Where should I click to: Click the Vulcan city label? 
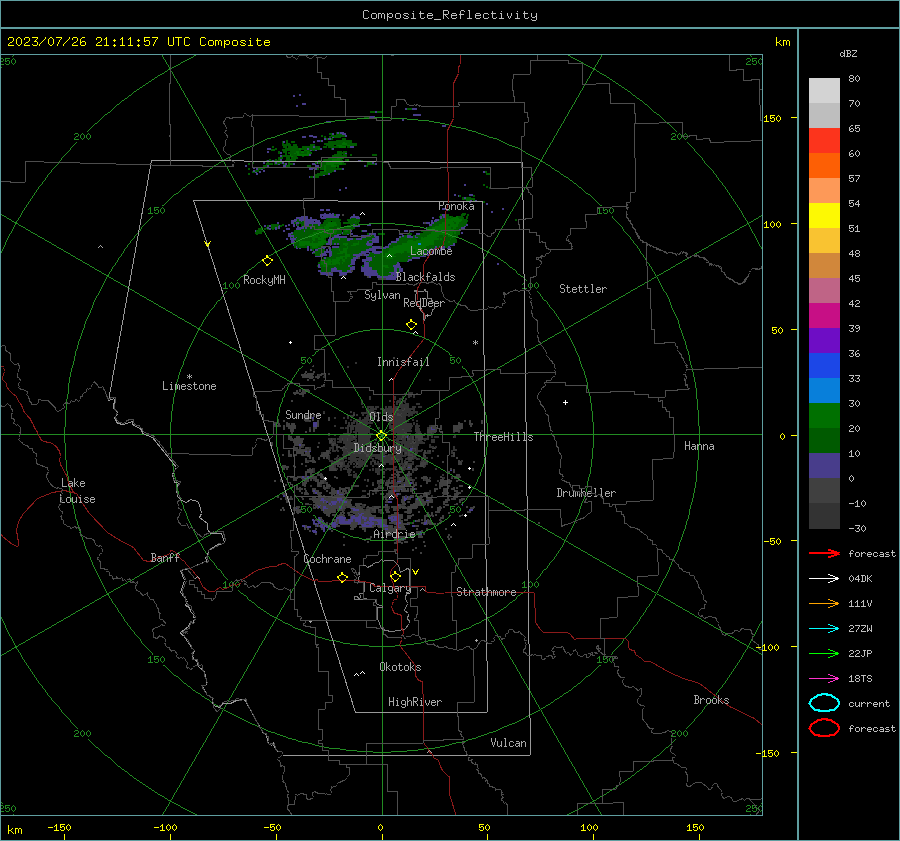click(508, 743)
